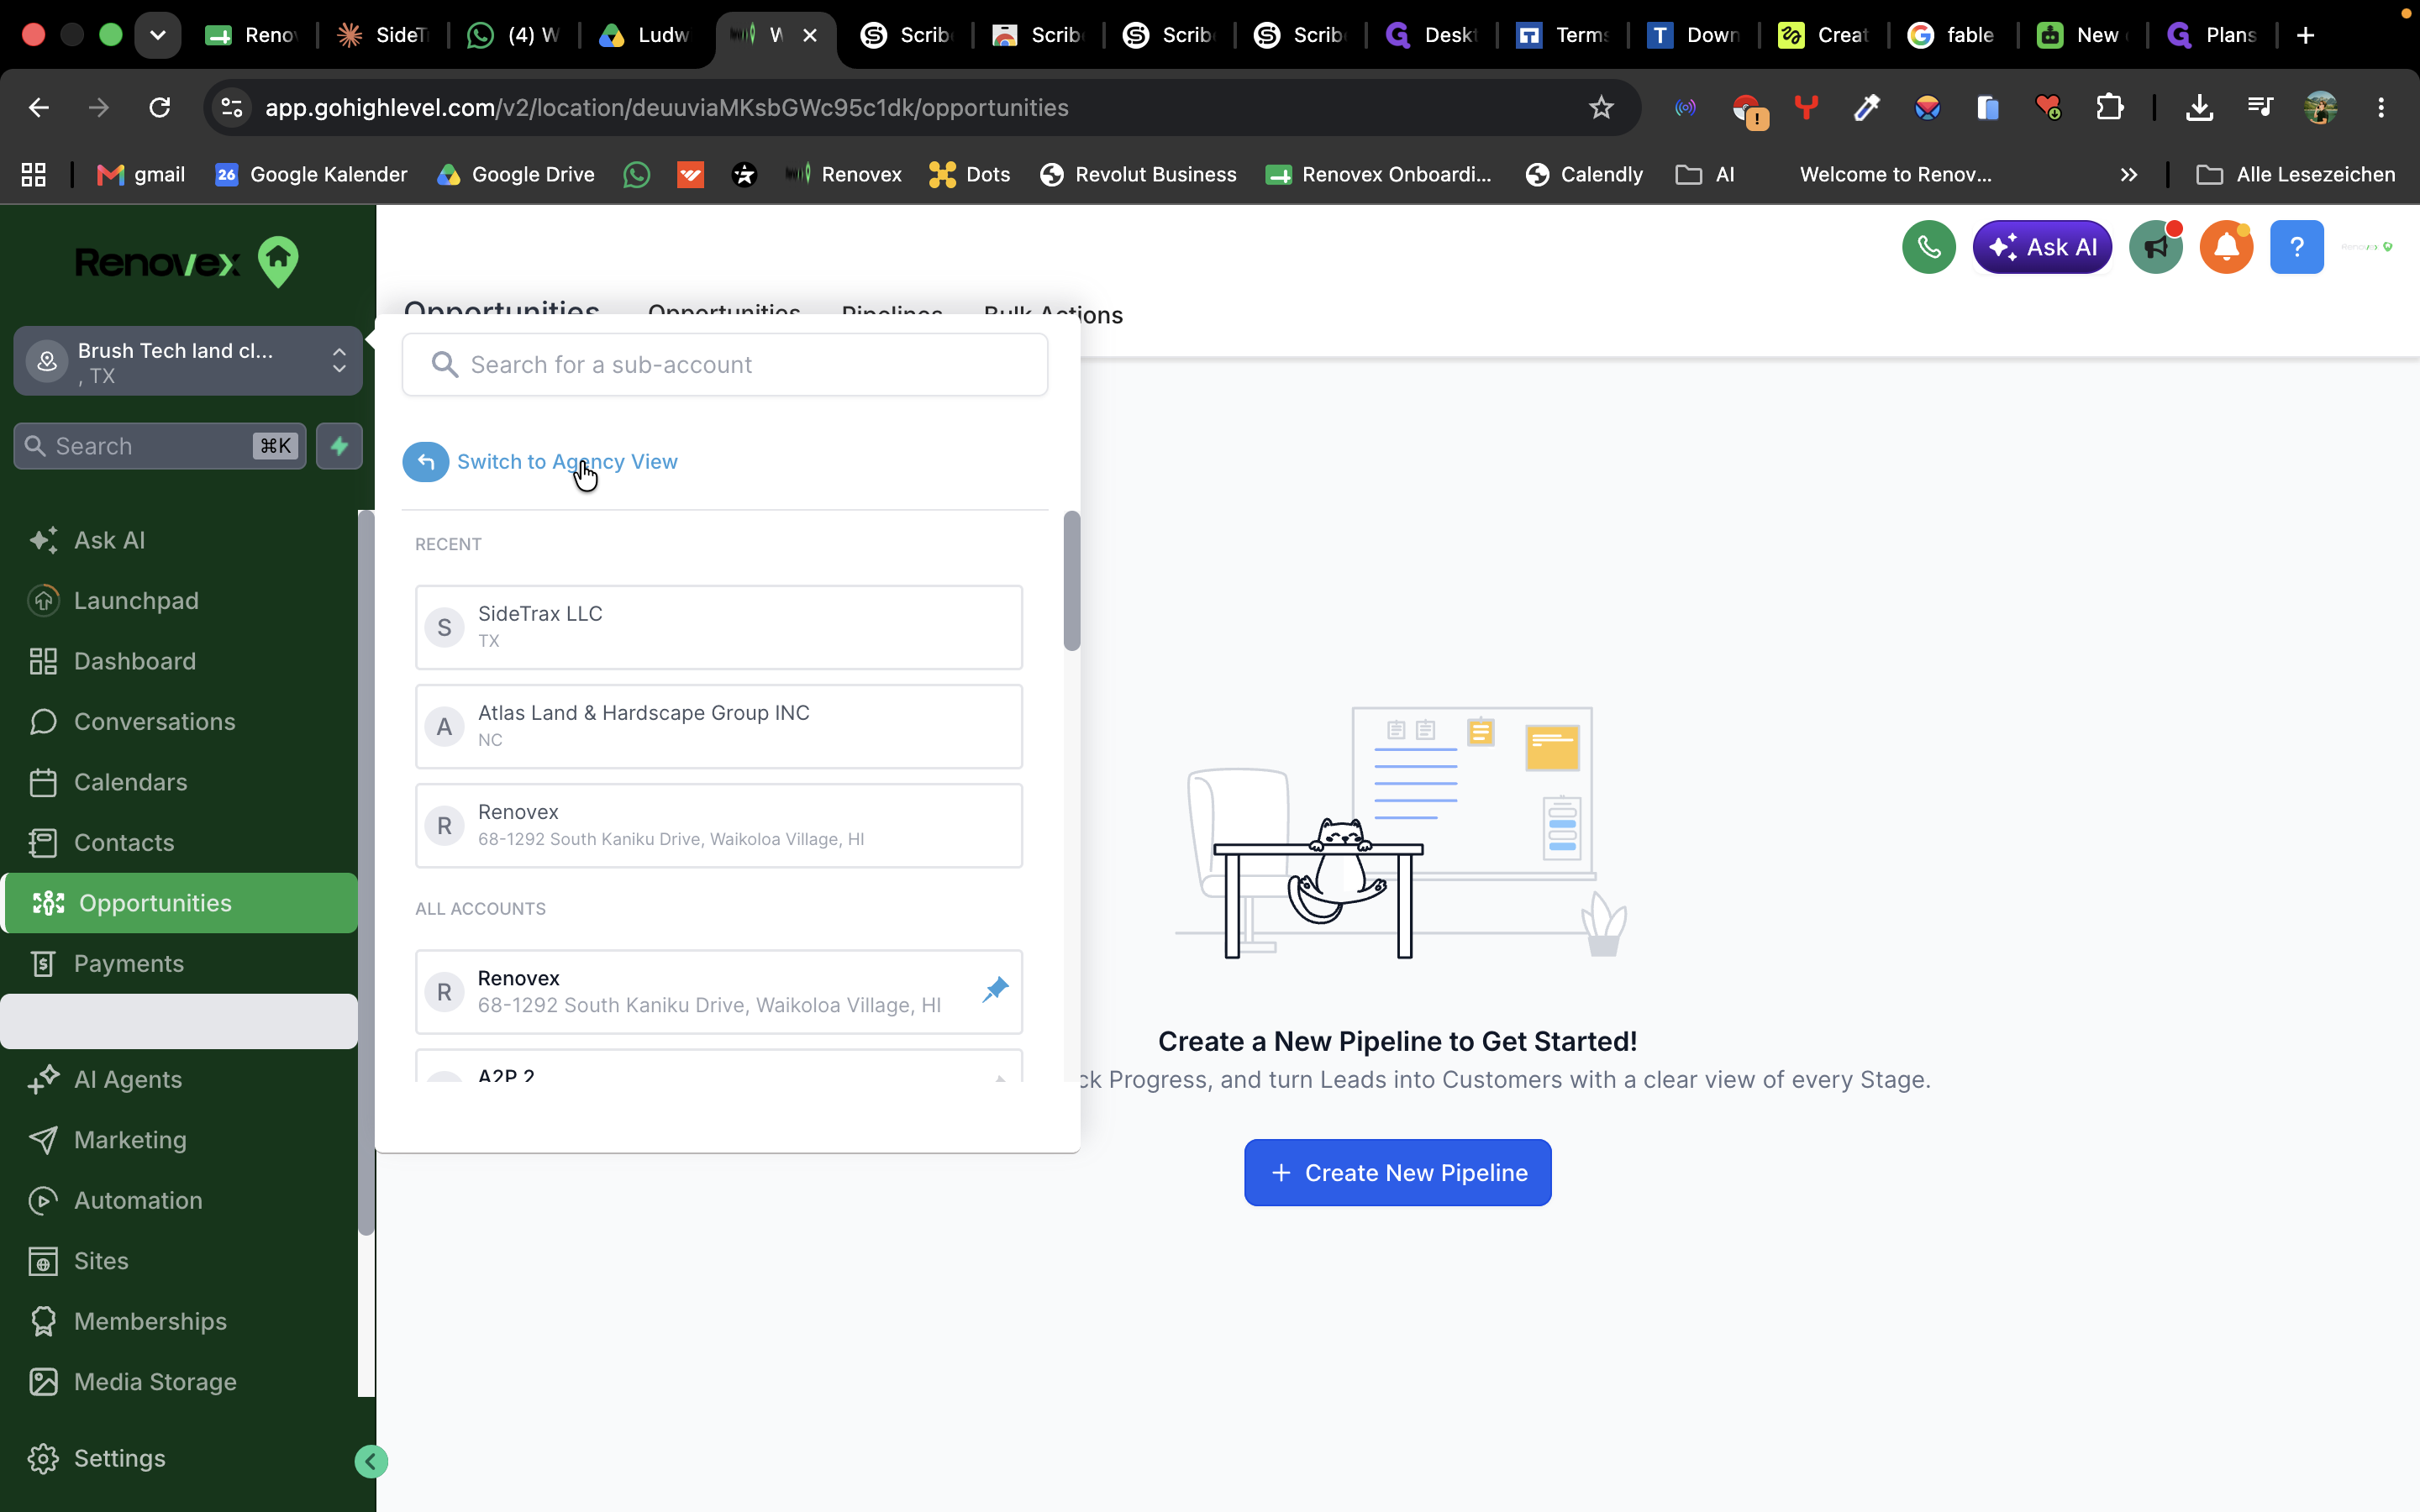Open Sites section

(x=180, y=1260)
